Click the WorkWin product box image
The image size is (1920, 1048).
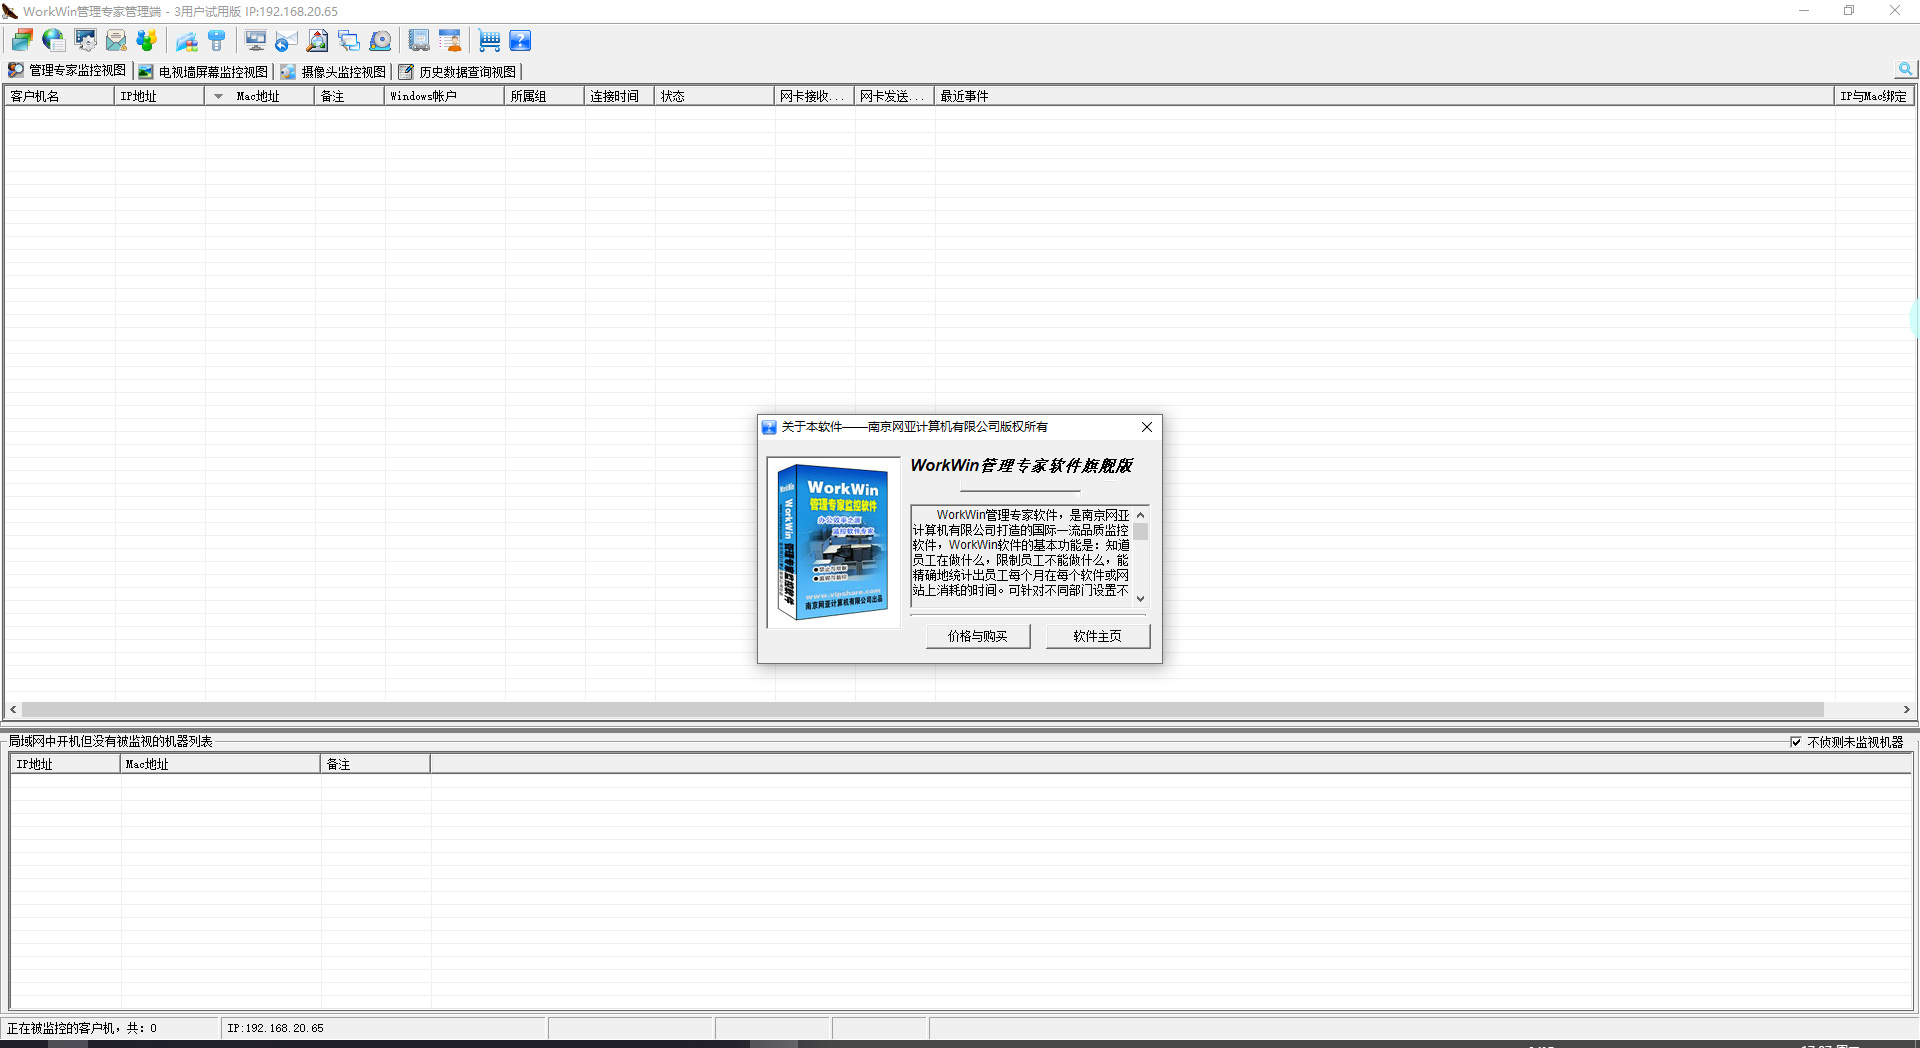pos(833,542)
